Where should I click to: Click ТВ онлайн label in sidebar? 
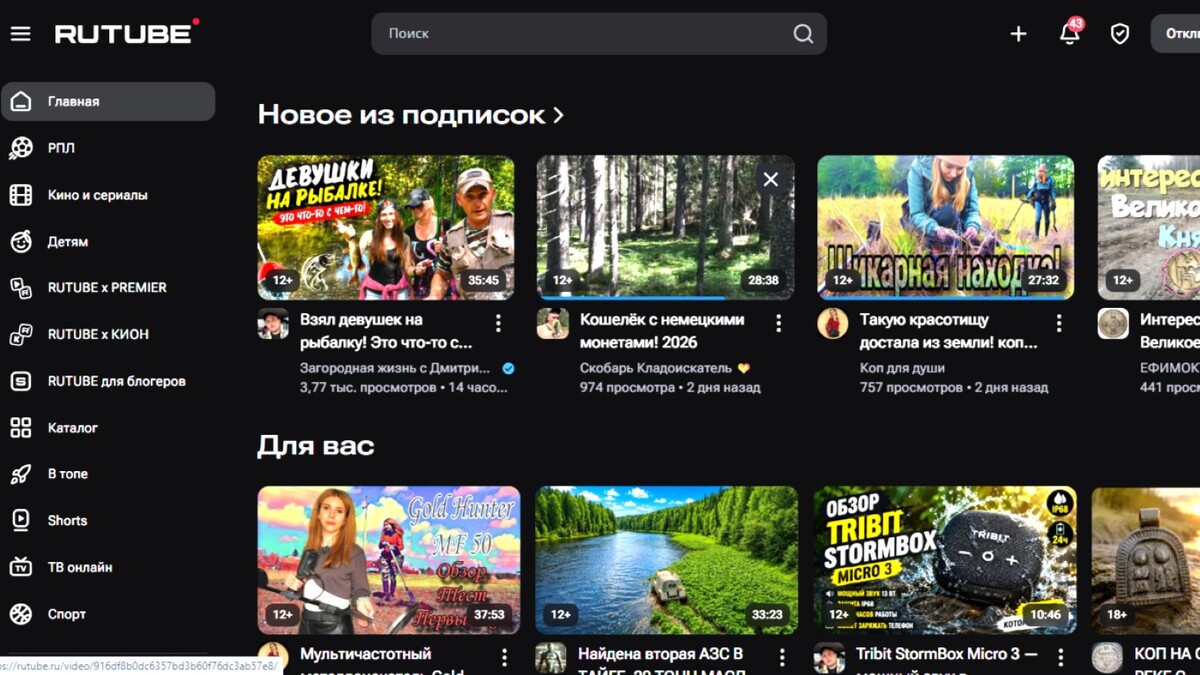click(x=80, y=567)
